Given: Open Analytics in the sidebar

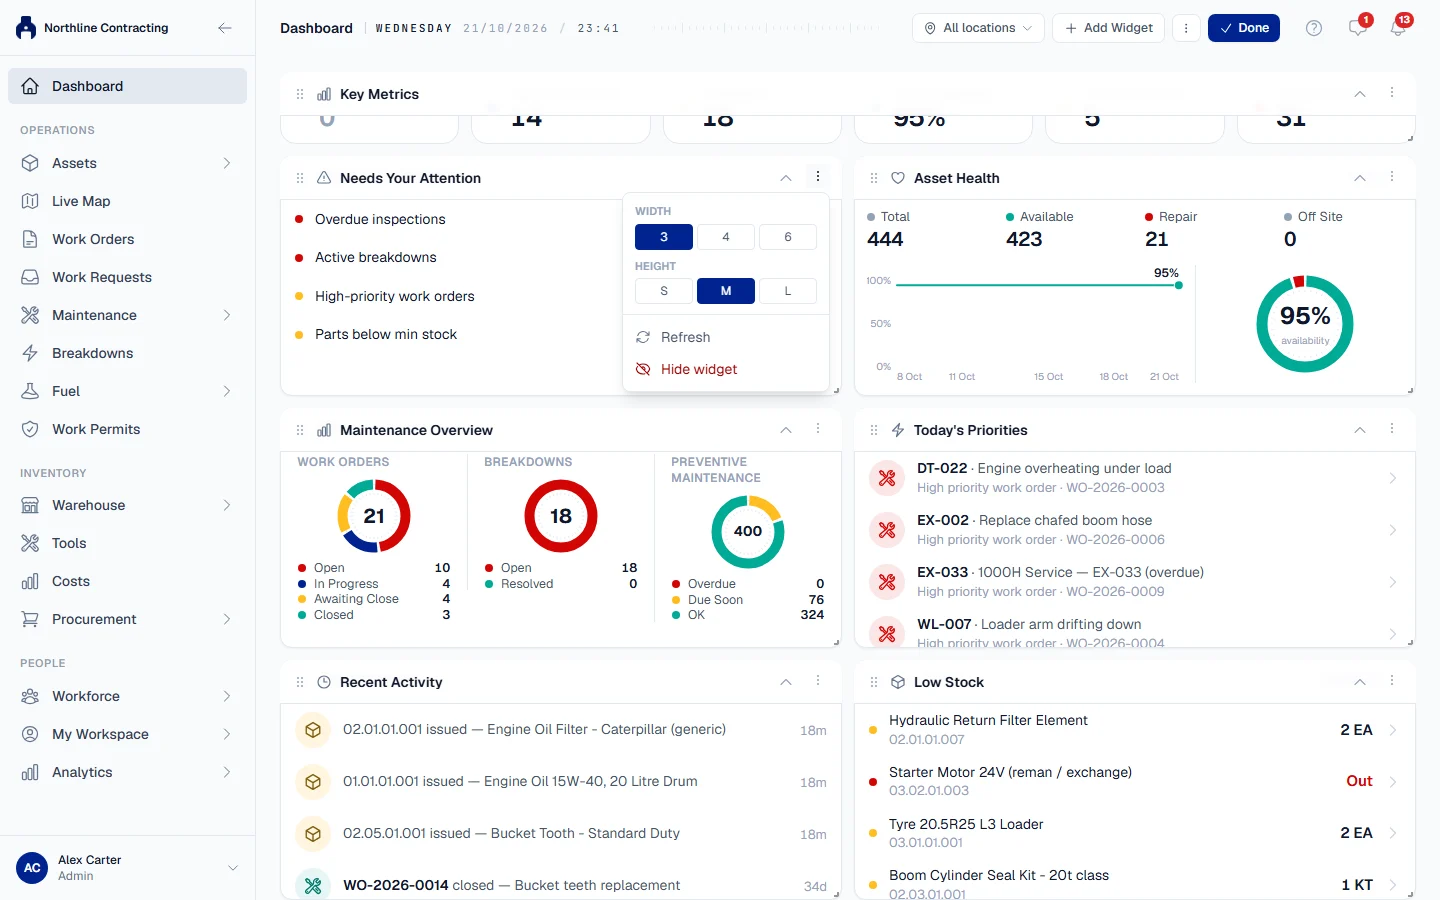Looking at the screenshot, I should click(x=127, y=772).
